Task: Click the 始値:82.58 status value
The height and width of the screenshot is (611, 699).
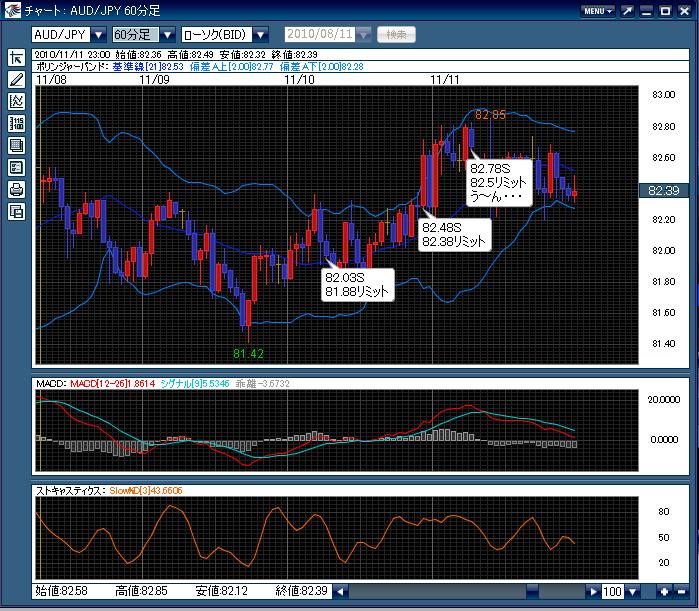Action: tap(62, 591)
